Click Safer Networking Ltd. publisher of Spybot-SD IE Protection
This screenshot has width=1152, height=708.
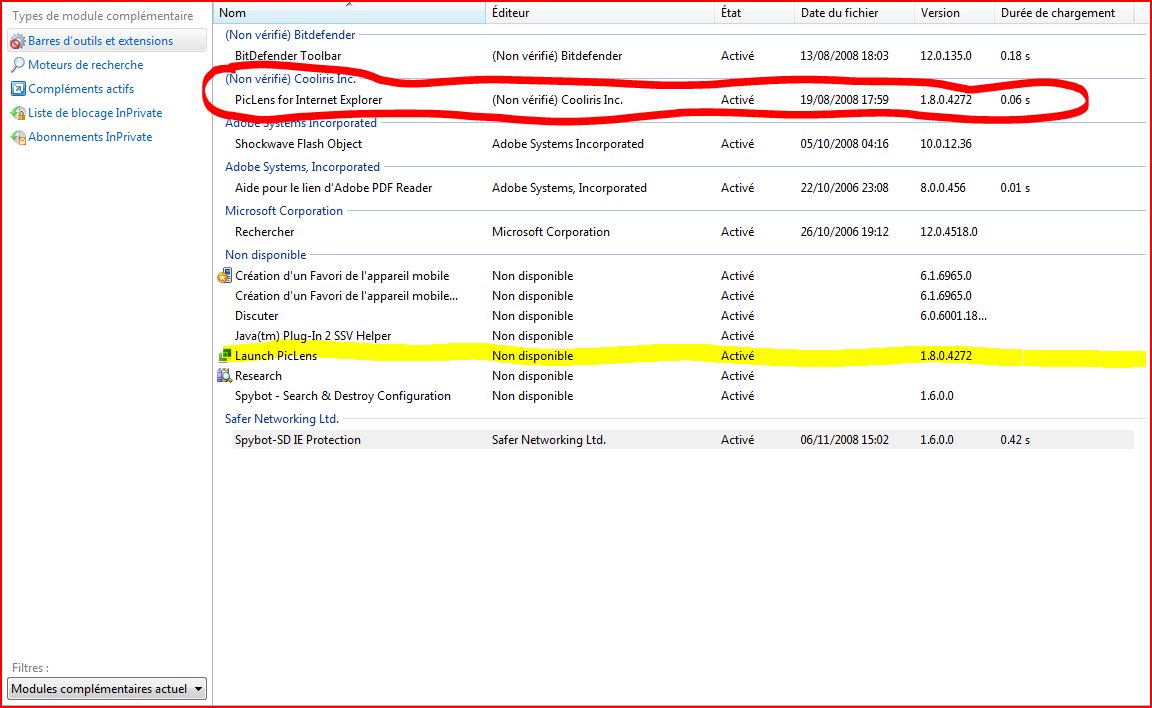pyautogui.click(x=549, y=440)
